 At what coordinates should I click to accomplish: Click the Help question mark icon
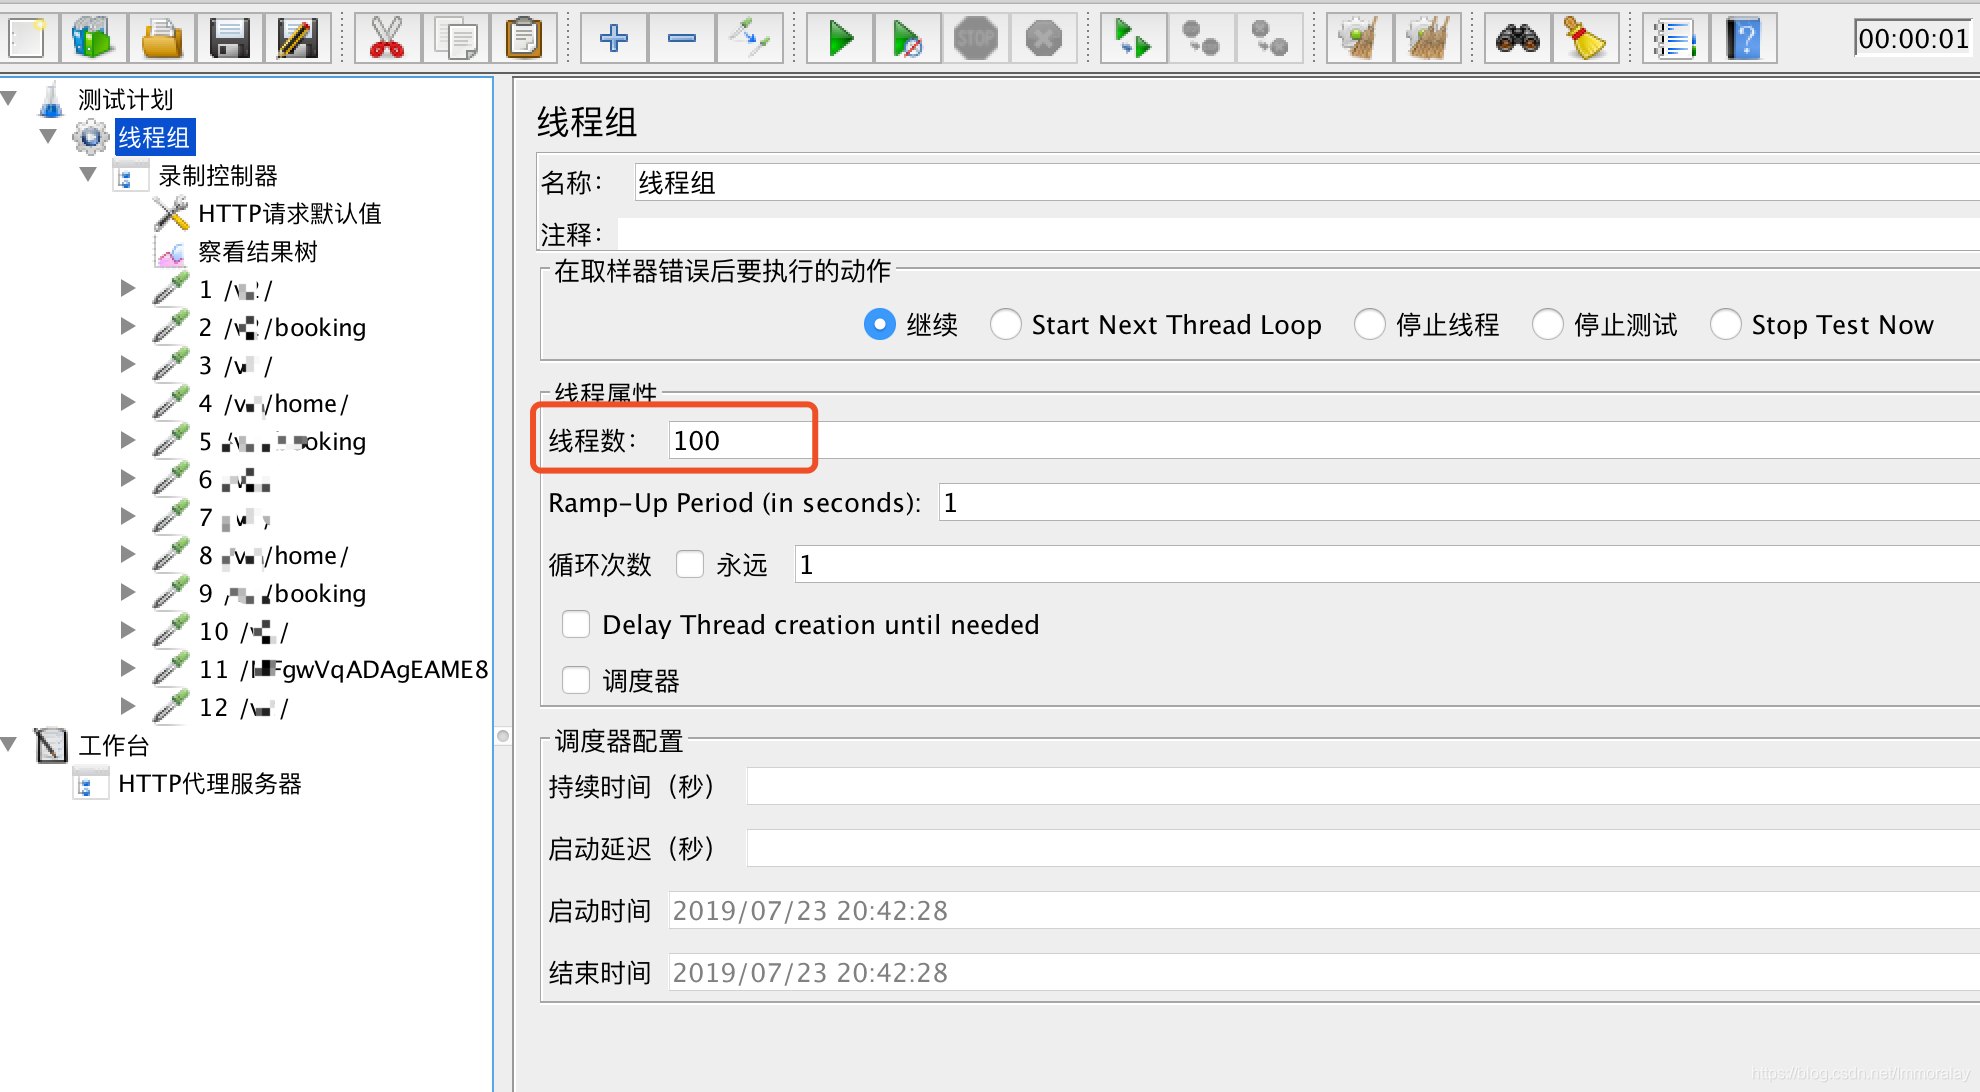coord(1743,39)
